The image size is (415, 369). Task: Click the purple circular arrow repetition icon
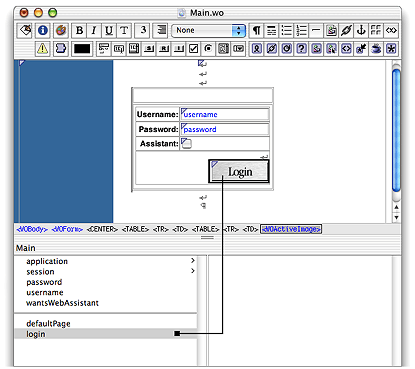(x=286, y=49)
